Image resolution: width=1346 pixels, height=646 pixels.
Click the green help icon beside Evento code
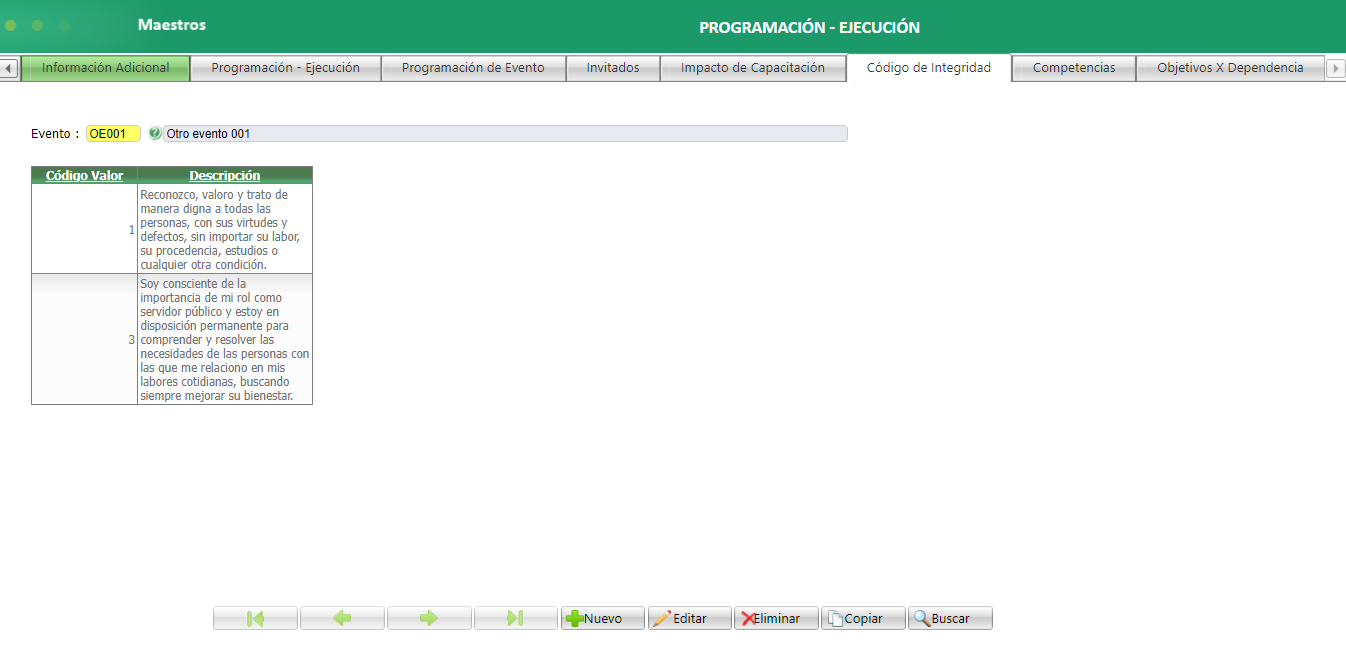153,131
